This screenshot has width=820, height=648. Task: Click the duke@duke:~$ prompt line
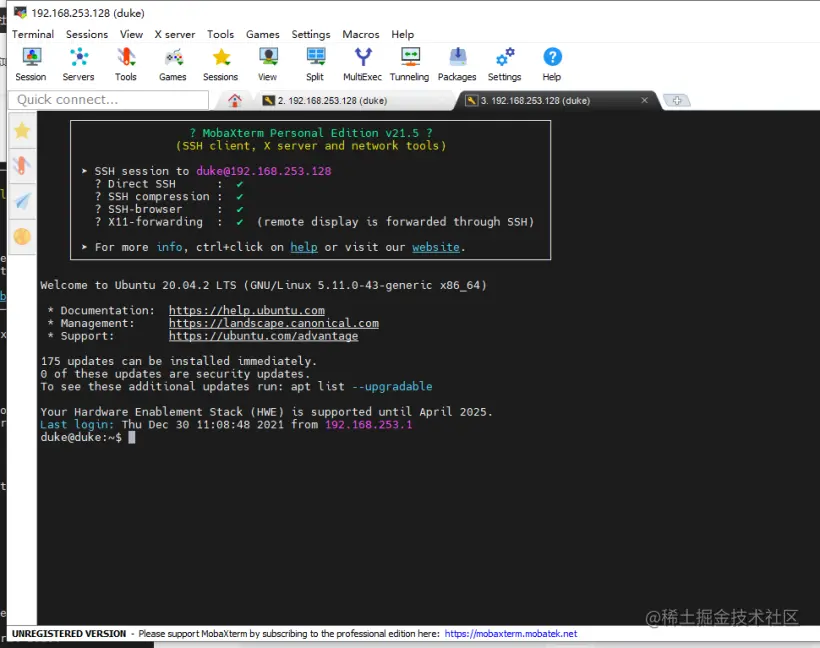pyautogui.click(x=88, y=437)
